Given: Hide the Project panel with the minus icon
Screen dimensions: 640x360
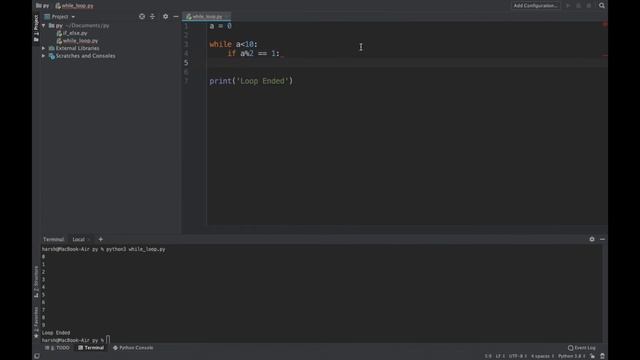Looking at the screenshot, I should tap(176, 17).
